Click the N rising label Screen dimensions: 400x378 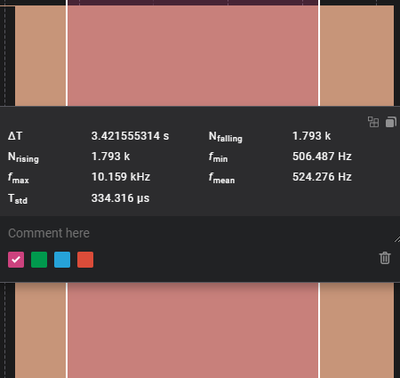tap(23, 157)
